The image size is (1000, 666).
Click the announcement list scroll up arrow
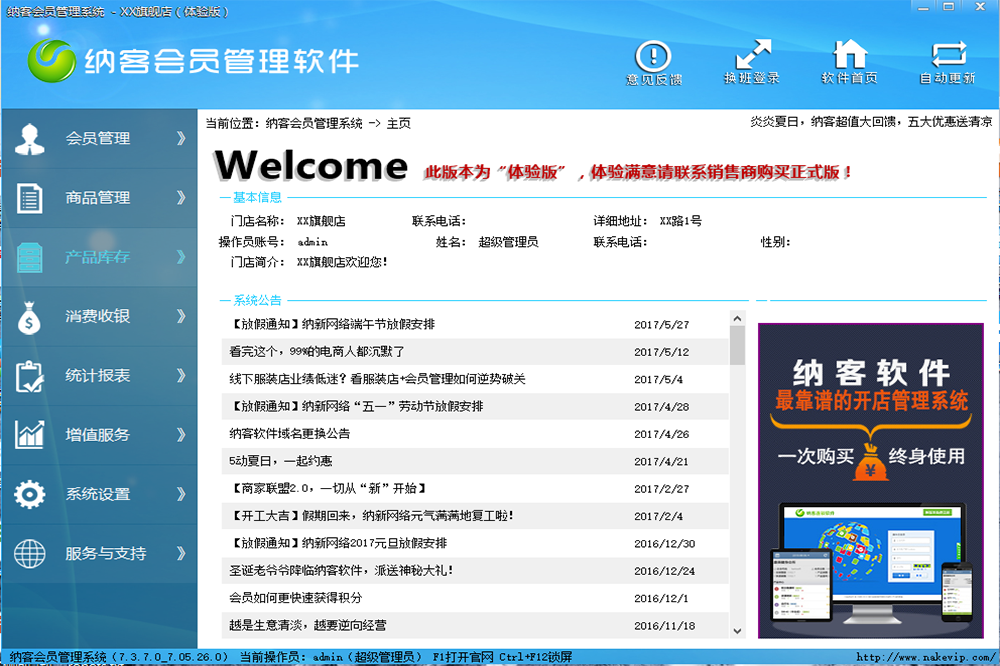(x=737, y=318)
